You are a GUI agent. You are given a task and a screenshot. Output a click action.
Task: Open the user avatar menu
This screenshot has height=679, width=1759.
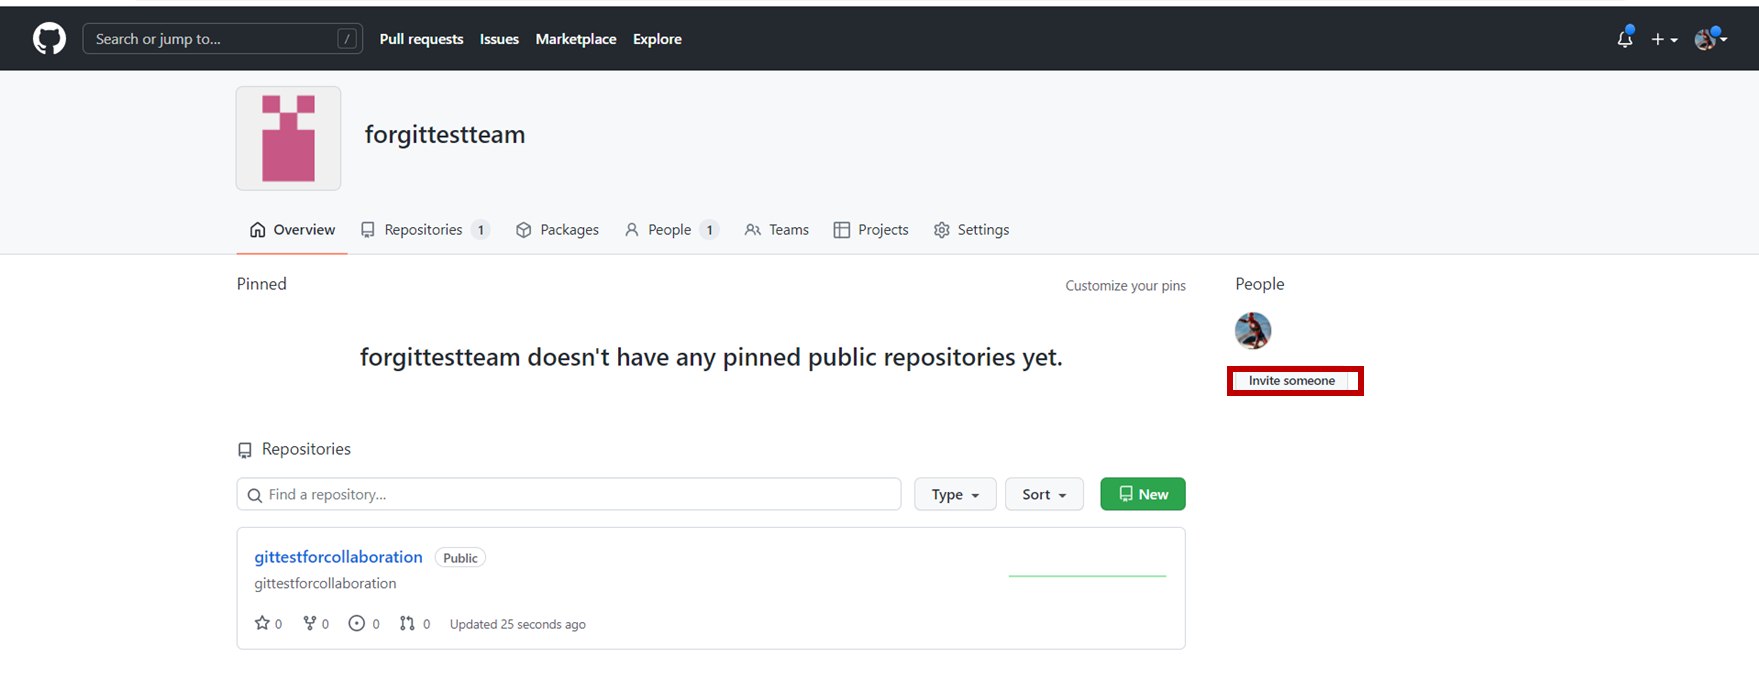(x=1710, y=39)
